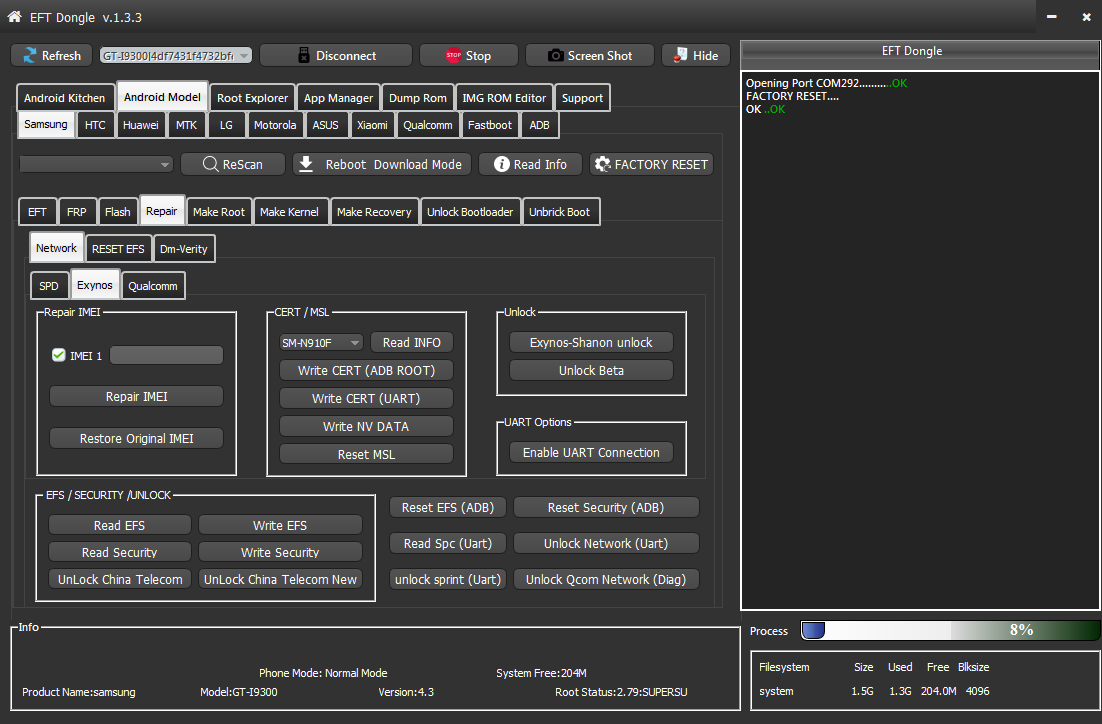Click the Read EFS button
Viewport: 1102px width, 724px height.
click(x=119, y=526)
